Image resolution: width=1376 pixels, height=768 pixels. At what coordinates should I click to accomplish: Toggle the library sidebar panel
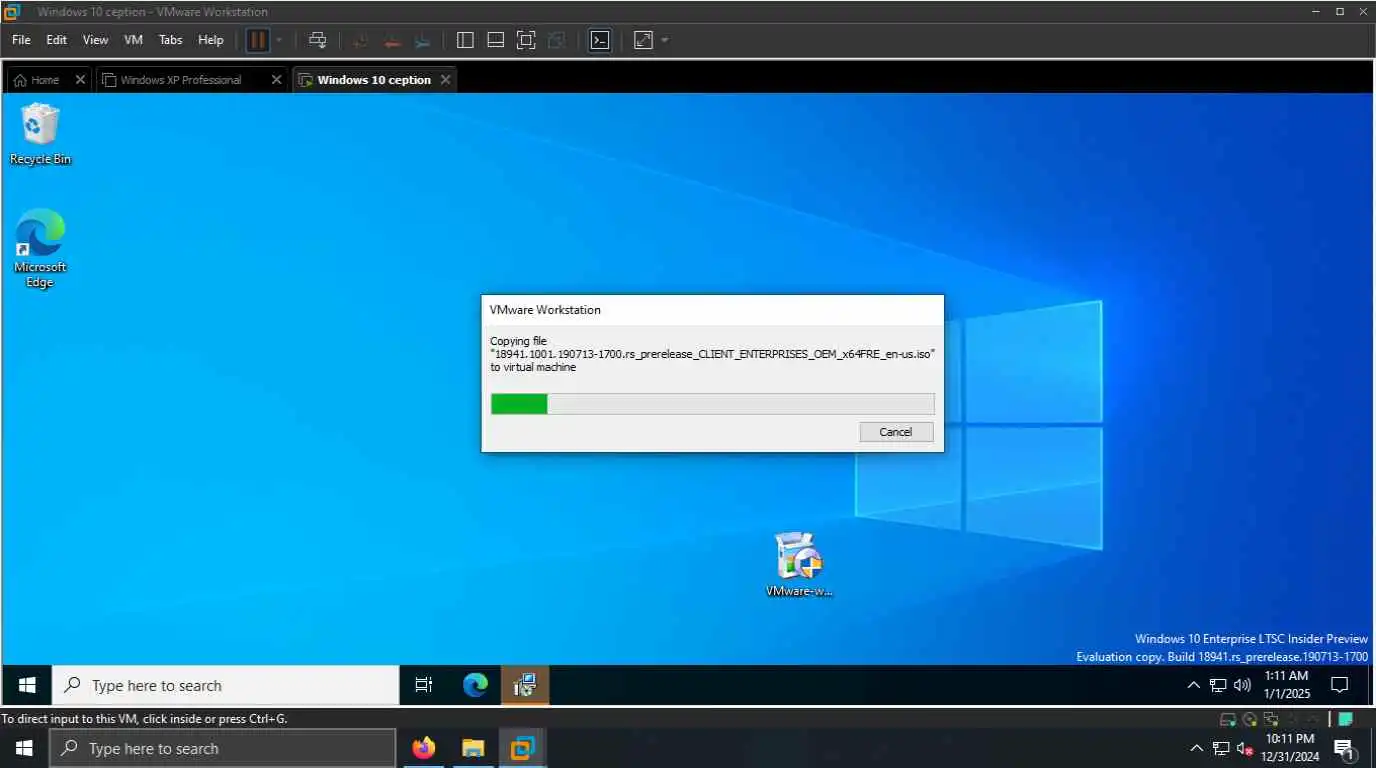[465, 40]
